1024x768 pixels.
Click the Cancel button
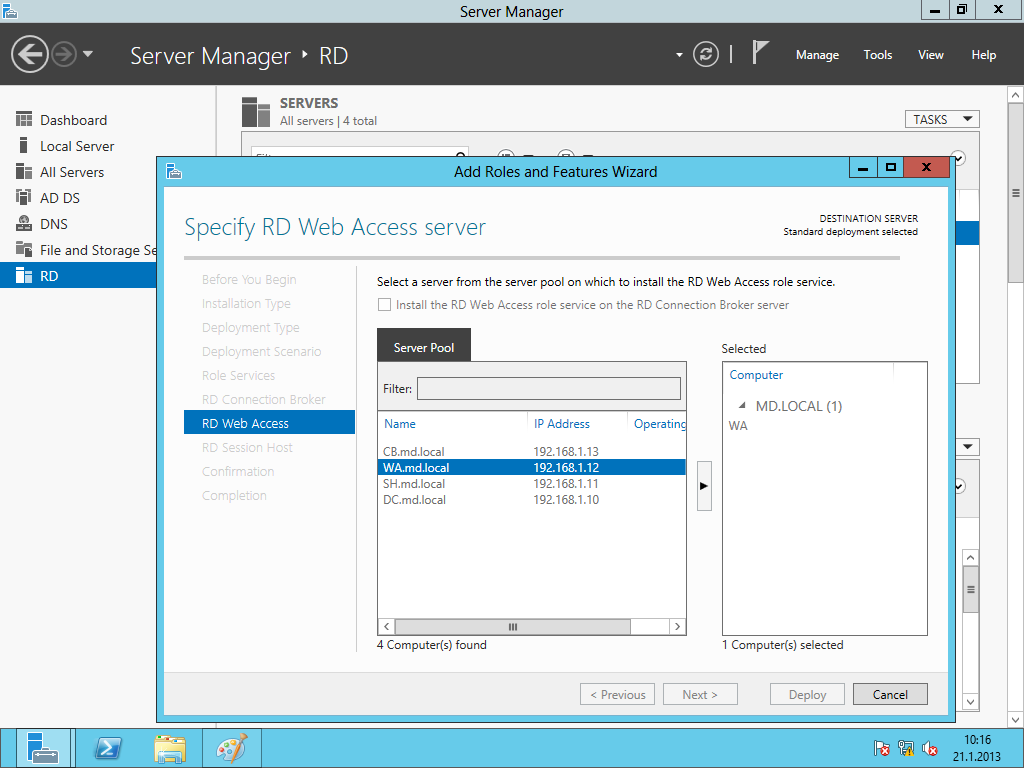click(890, 694)
